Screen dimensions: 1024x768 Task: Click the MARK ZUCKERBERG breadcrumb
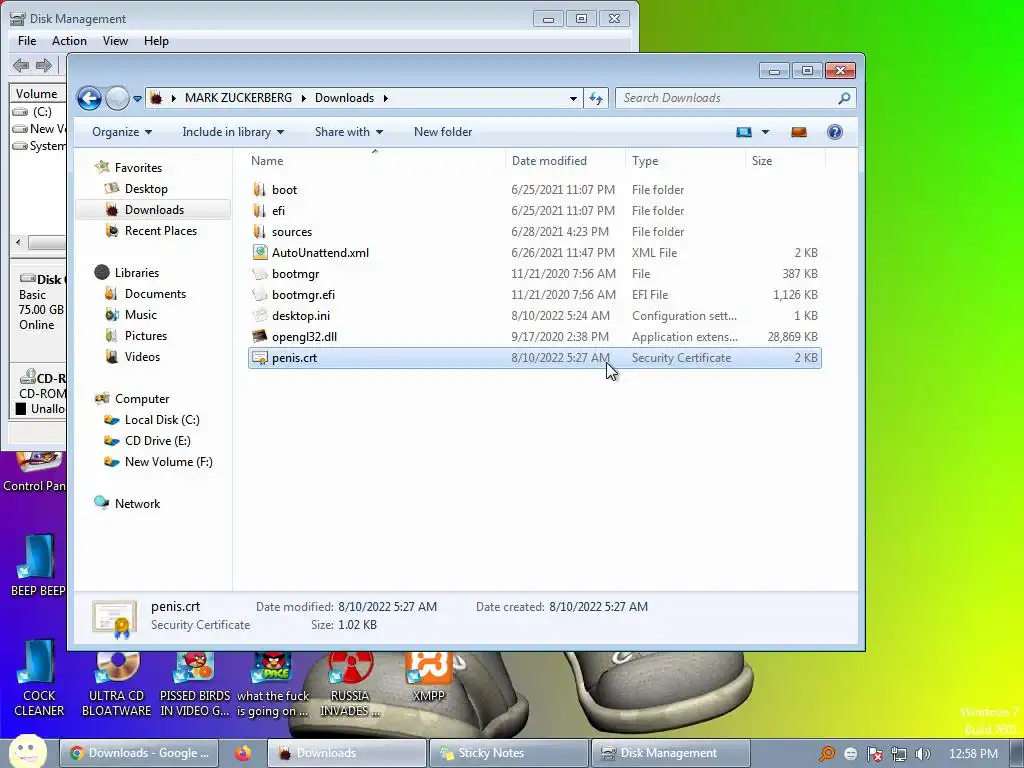(x=238, y=98)
